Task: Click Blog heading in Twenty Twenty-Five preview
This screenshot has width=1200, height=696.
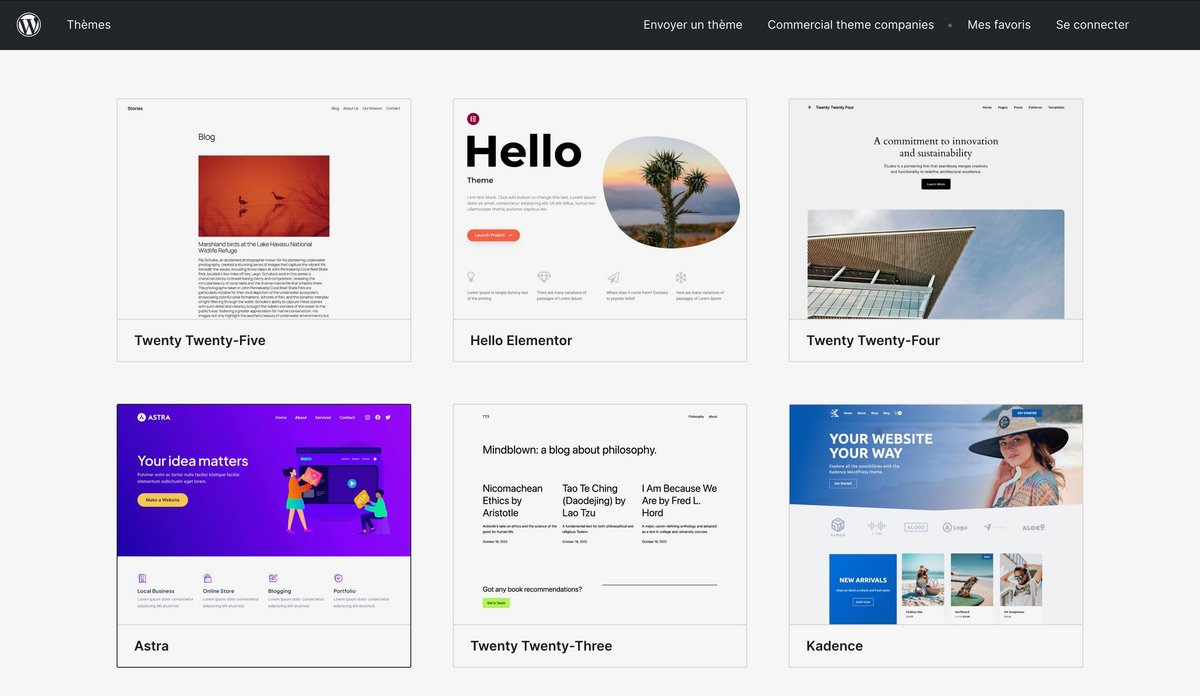Action: 206,137
